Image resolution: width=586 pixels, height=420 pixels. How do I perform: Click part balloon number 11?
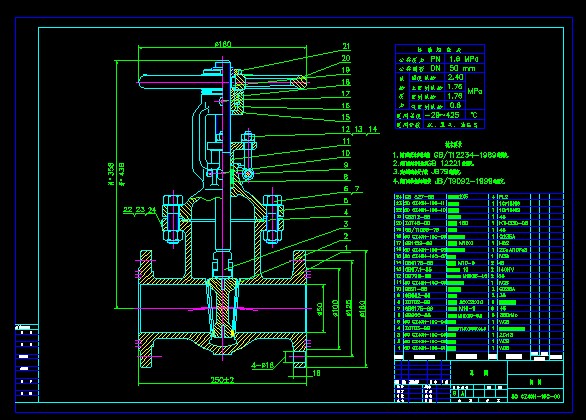[x=346, y=141]
